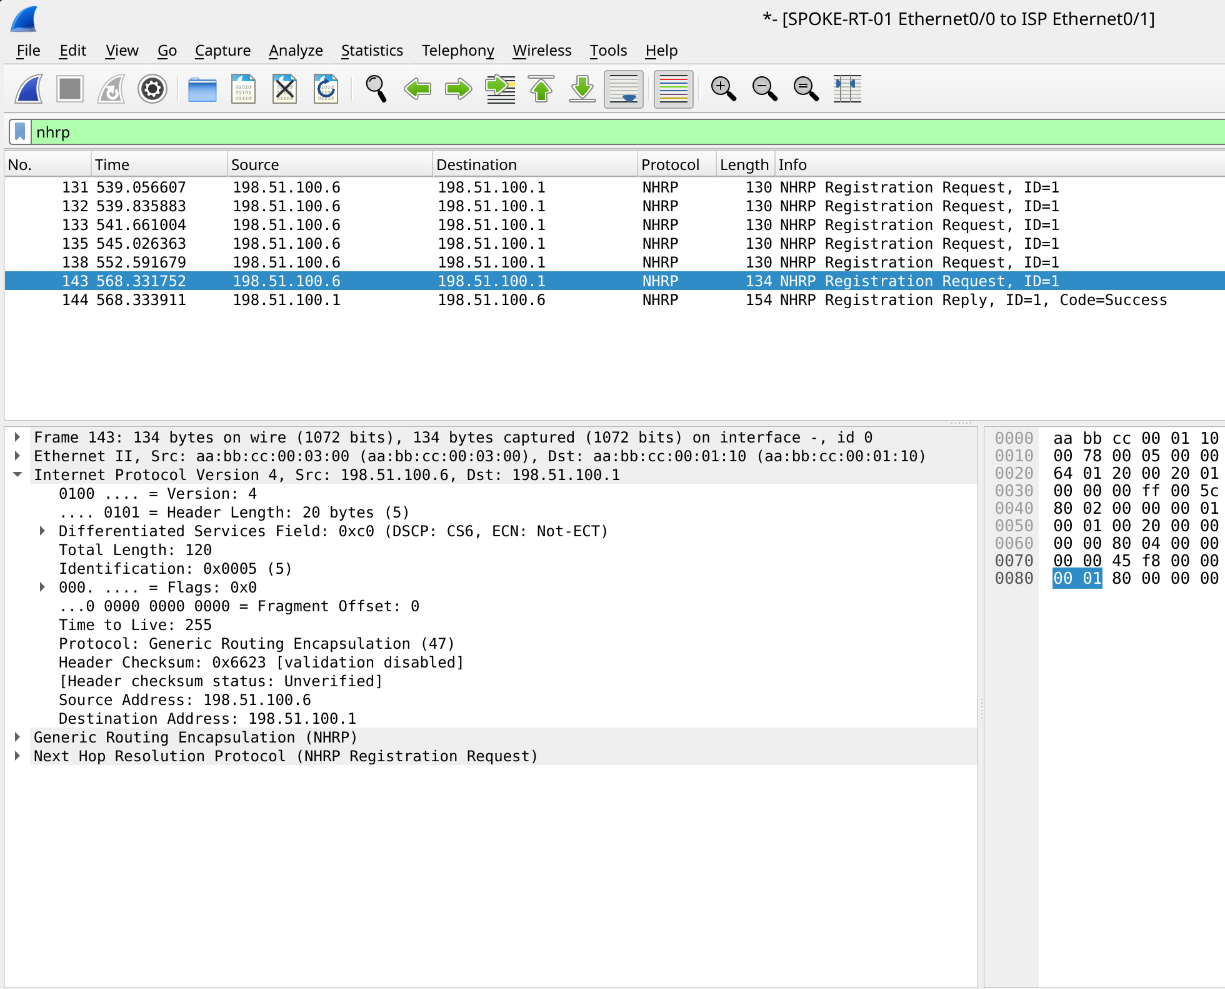Select Destination Address: 198.51.100.1 field

coord(207,719)
